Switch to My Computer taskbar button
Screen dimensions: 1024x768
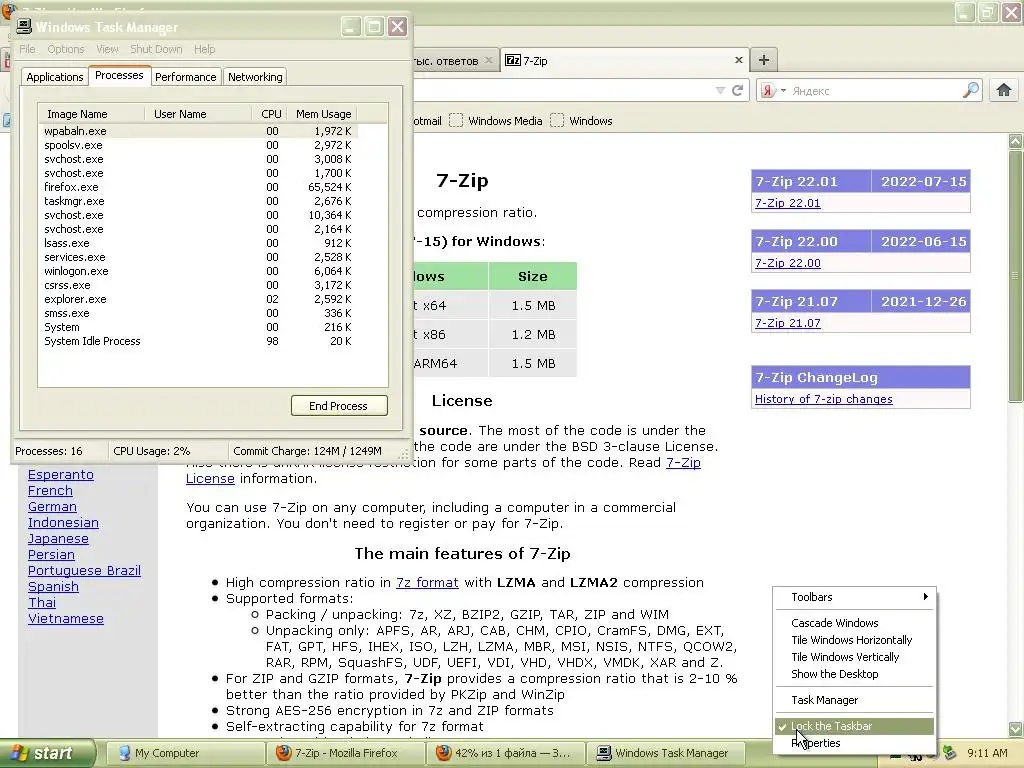click(184, 753)
